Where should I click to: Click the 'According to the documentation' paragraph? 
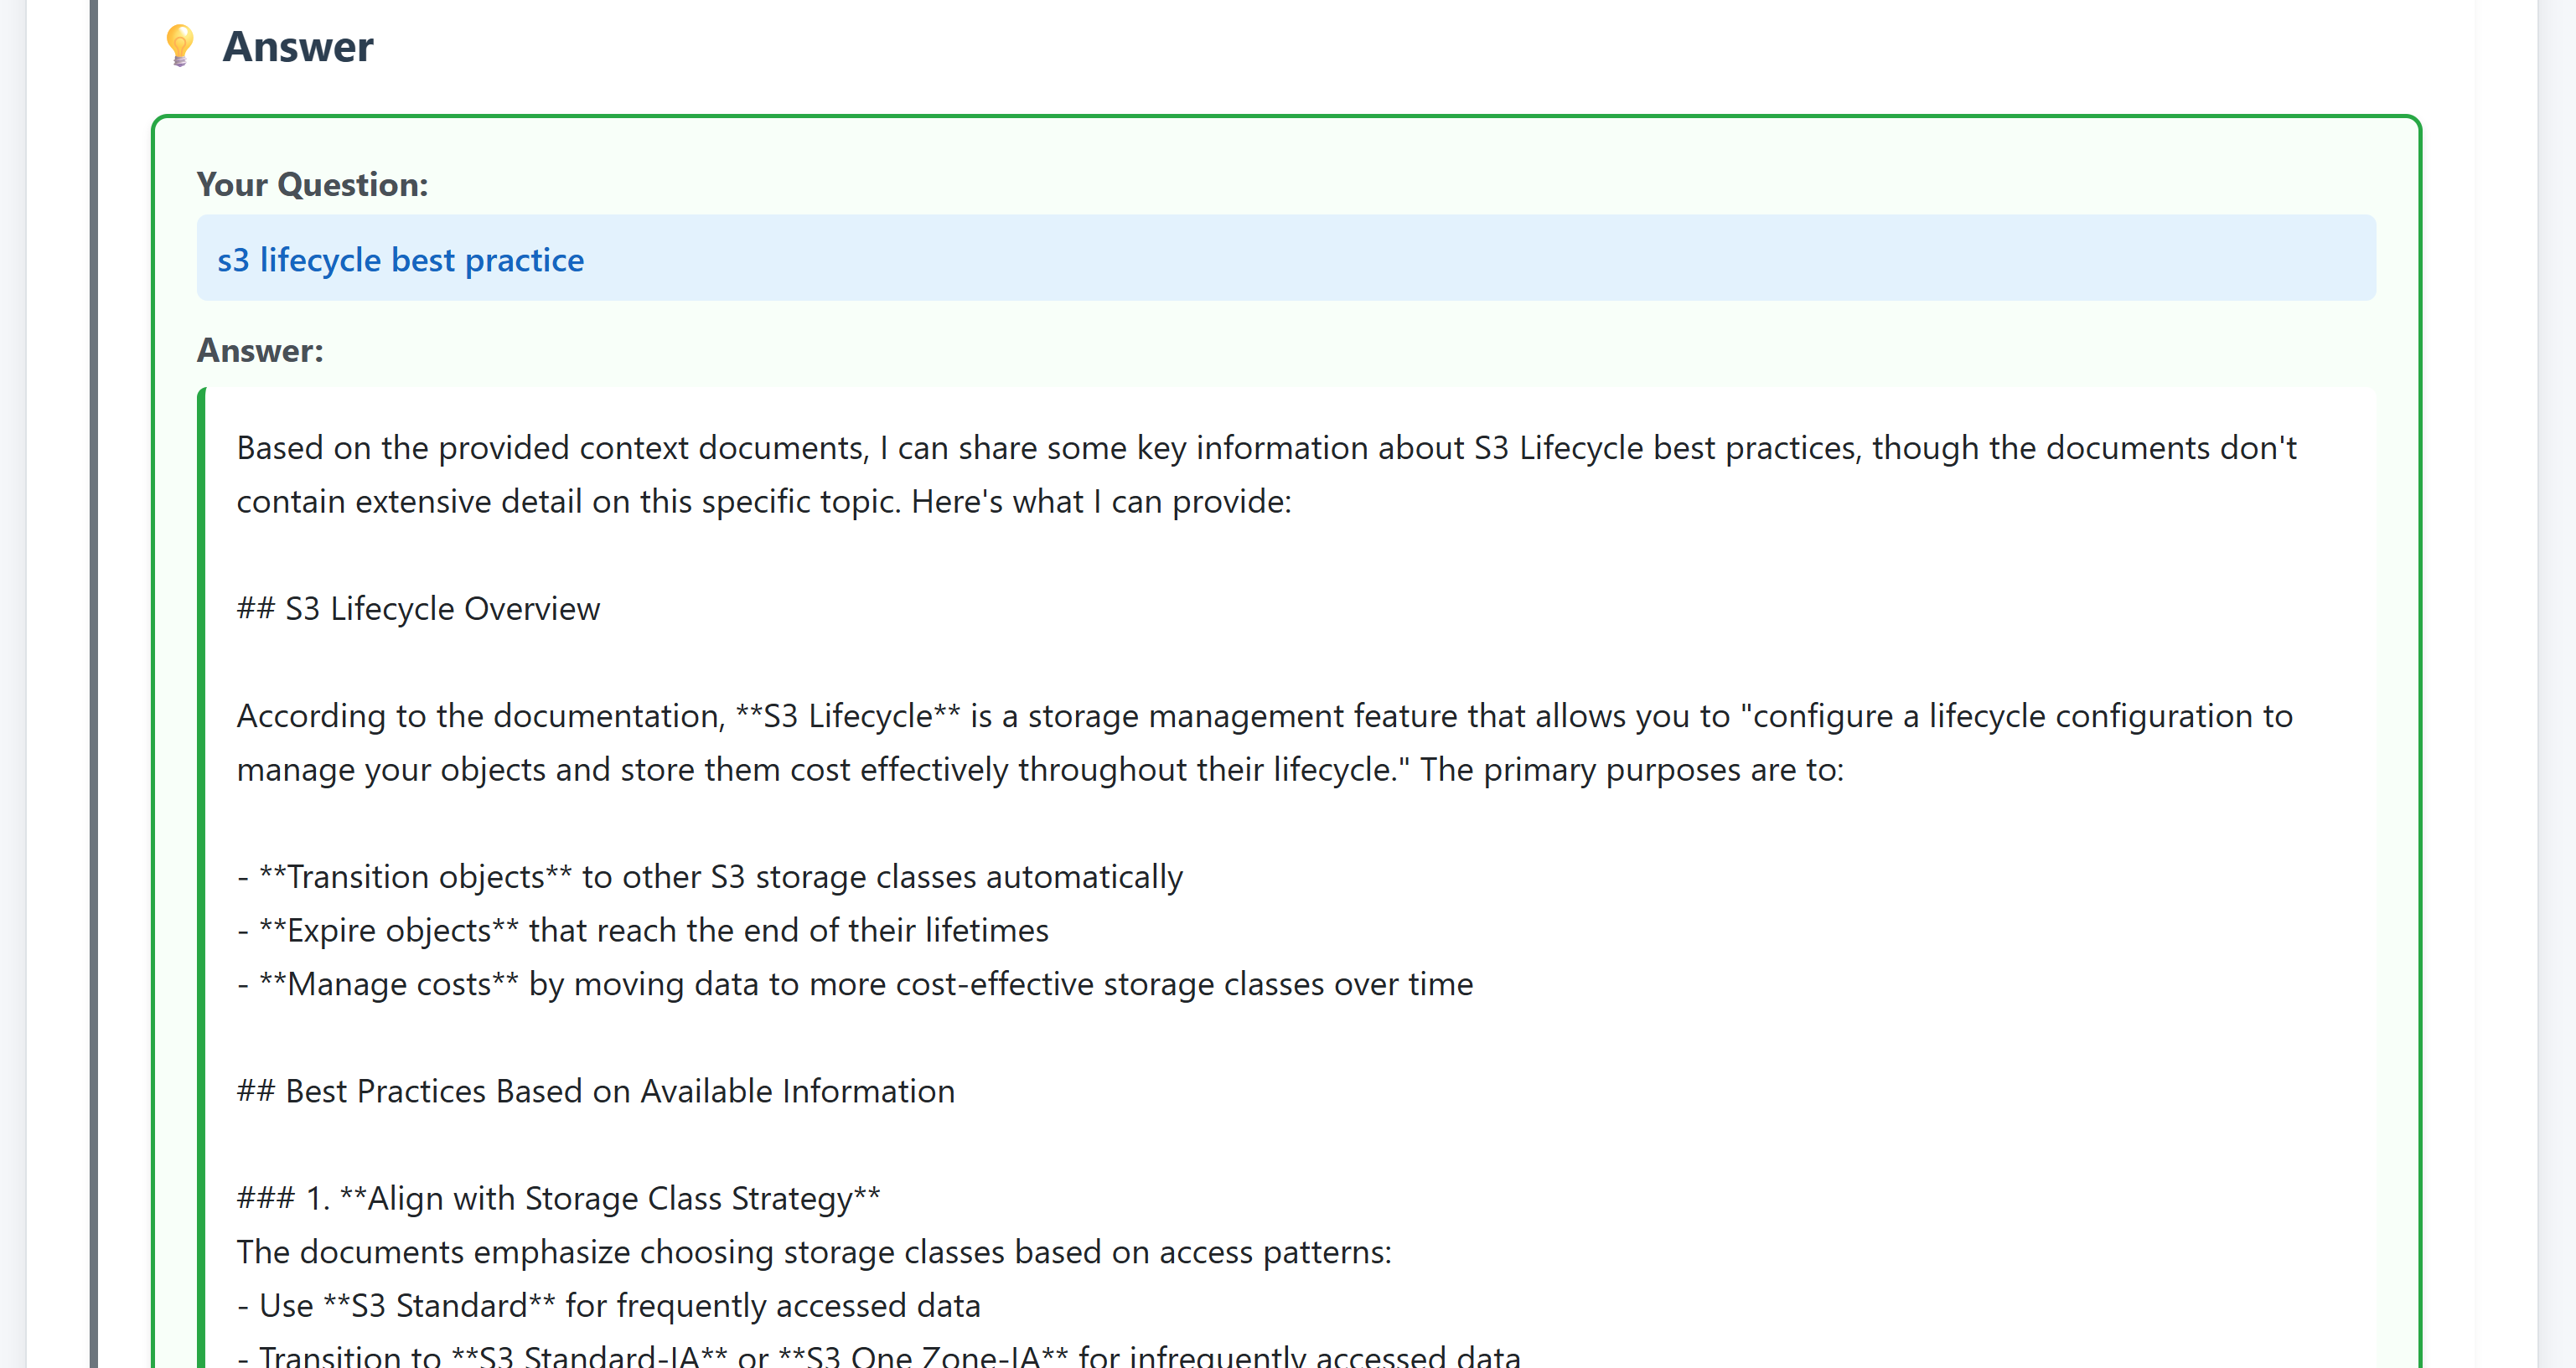click(x=1264, y=717)
